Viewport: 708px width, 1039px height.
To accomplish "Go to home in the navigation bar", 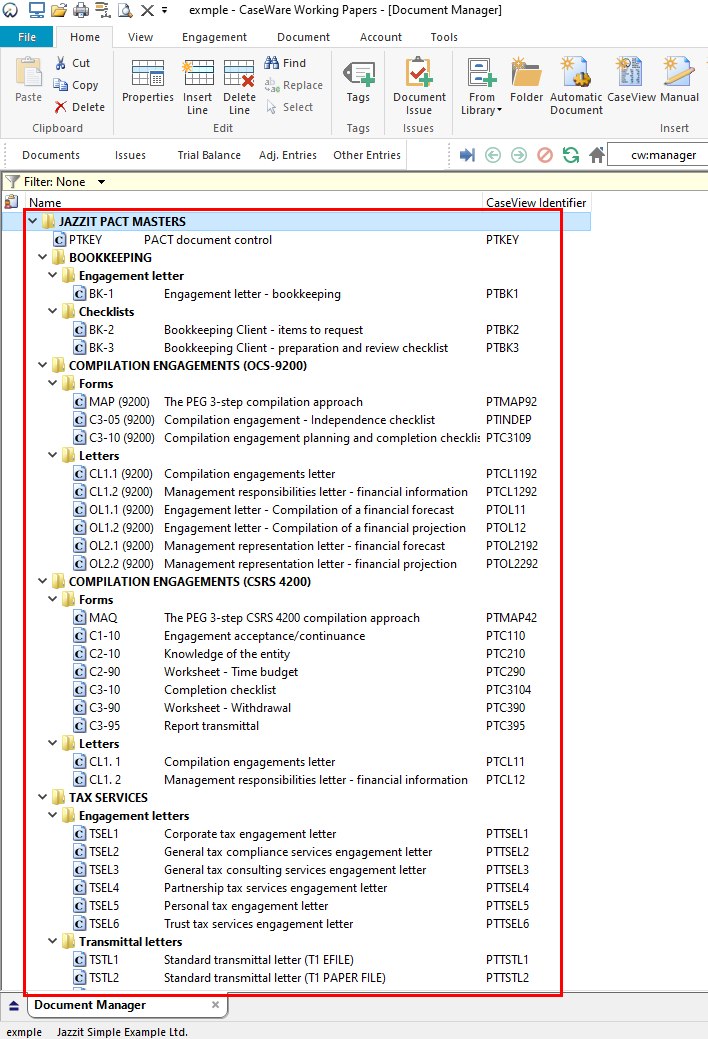I will (597, 155).
